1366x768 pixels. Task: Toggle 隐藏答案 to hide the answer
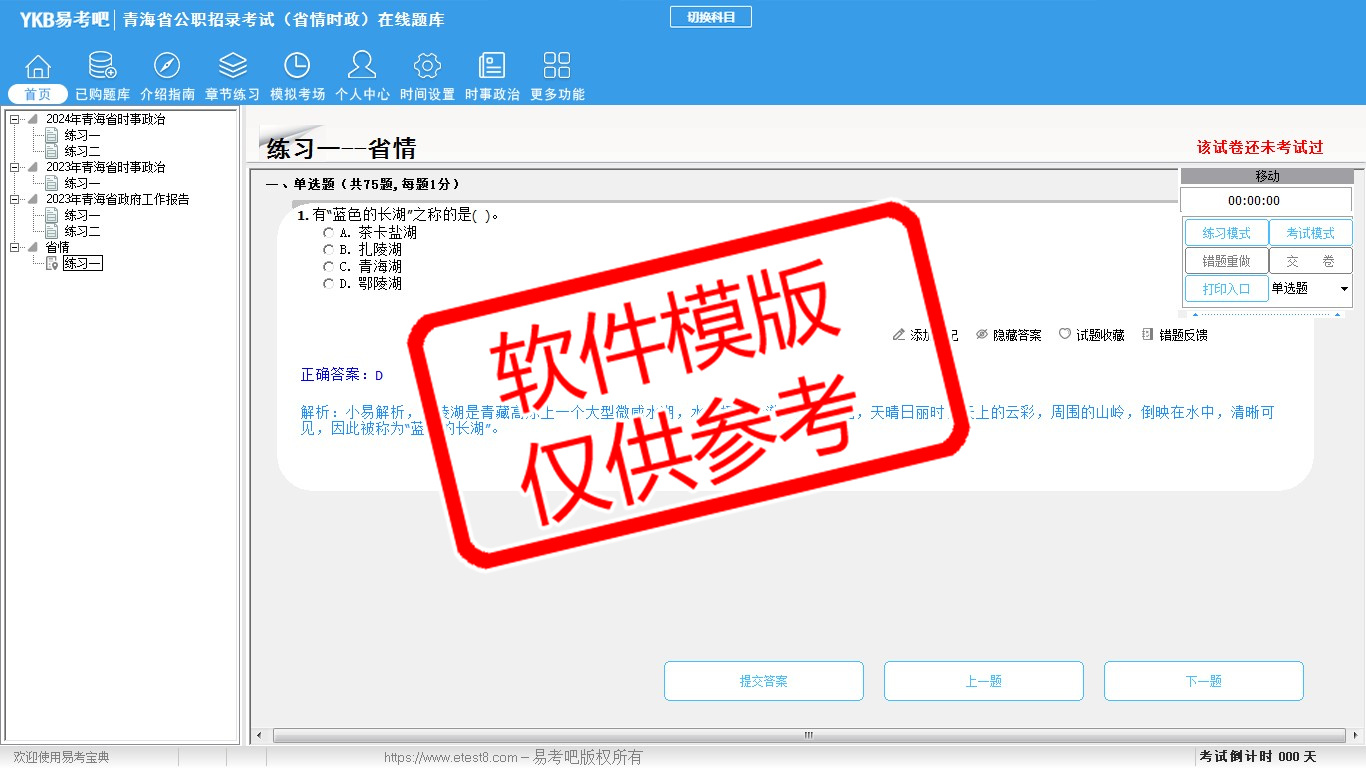1008,335
